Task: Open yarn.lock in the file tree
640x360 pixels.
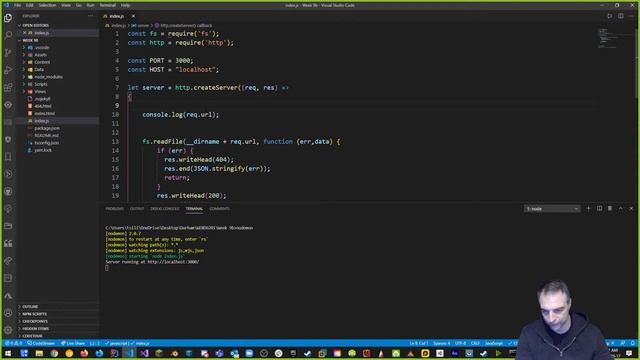Action: [x=43, y=150]
